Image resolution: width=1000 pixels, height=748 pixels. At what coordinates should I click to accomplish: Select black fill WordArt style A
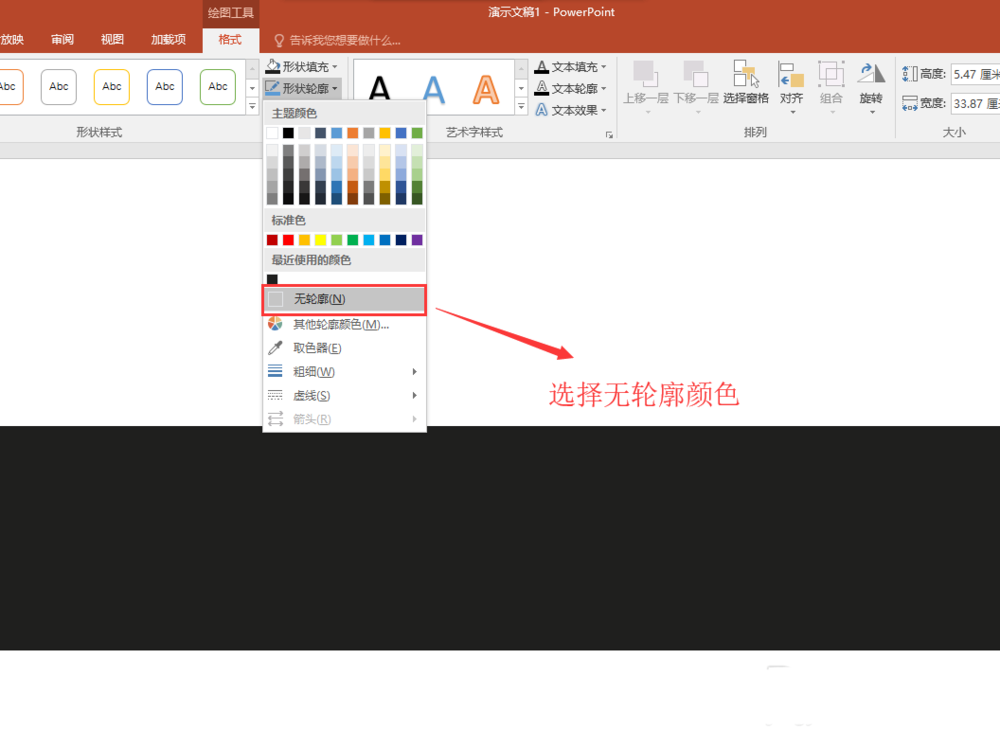coord(380,89)
